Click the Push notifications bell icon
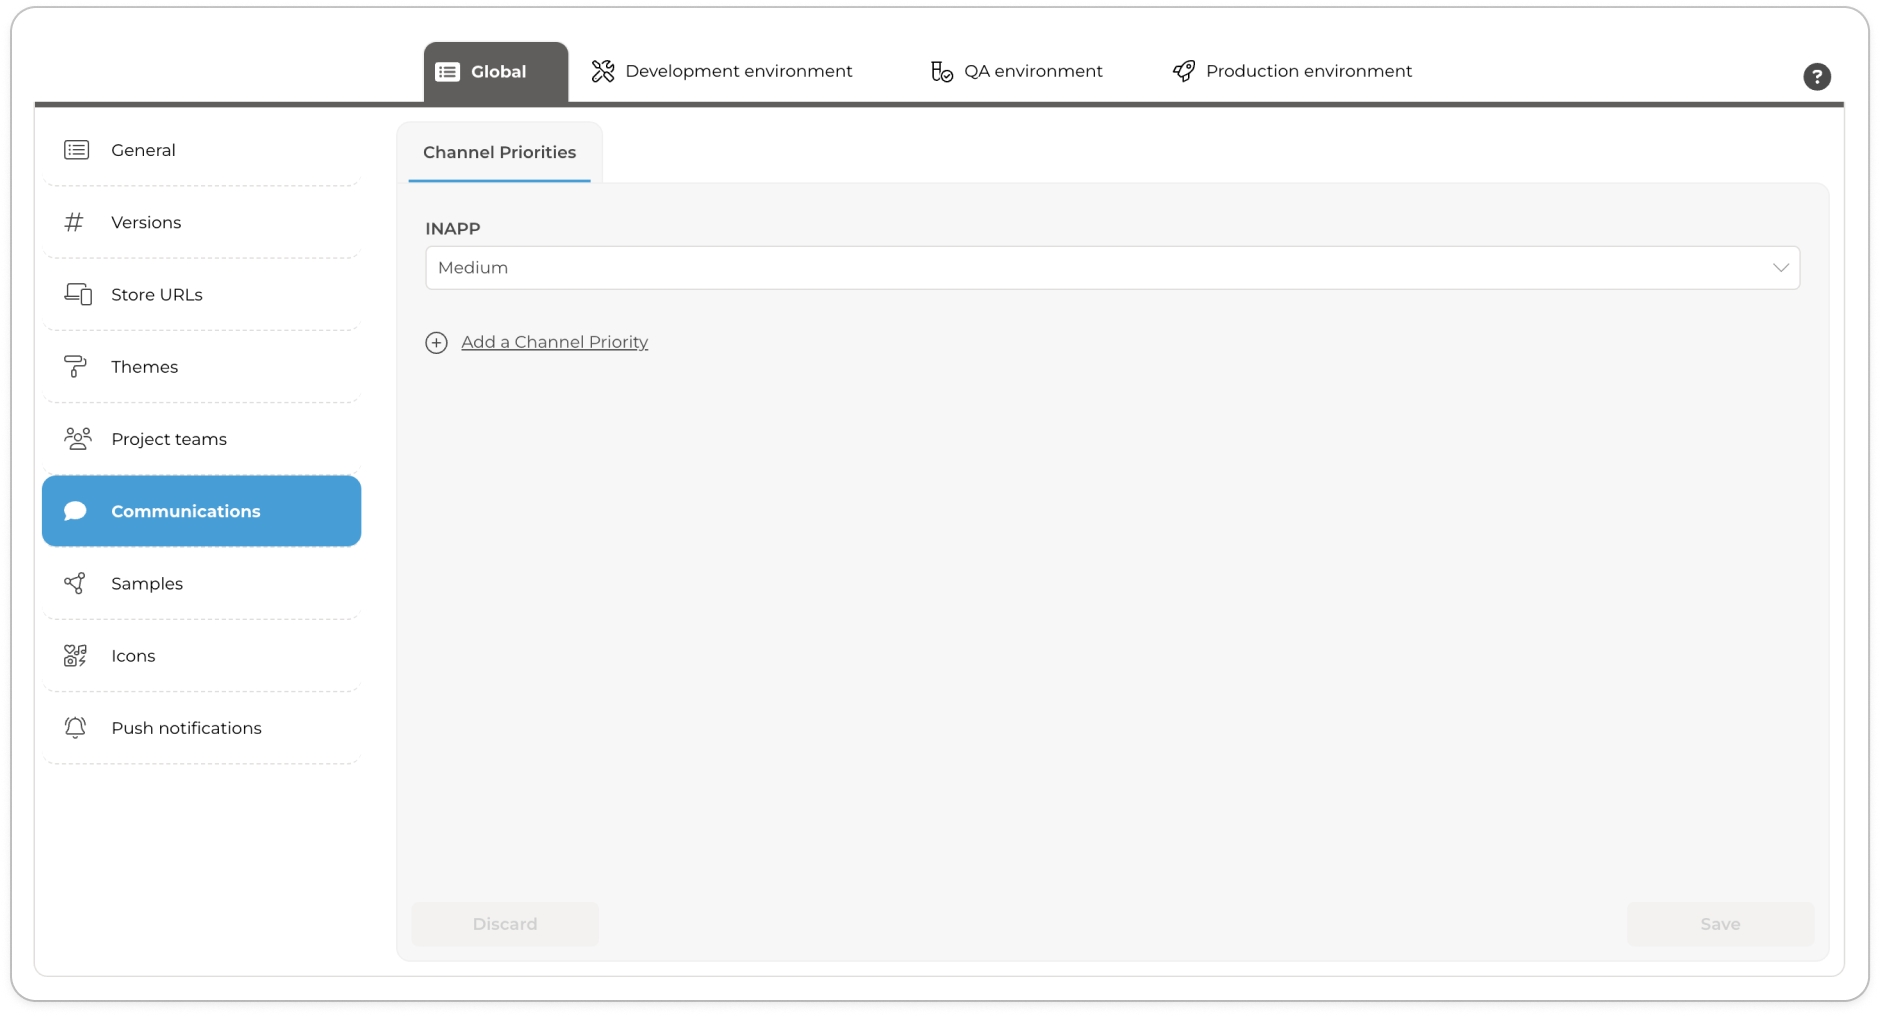This screenshot has width=1881, height=1016. coord(75,728)
